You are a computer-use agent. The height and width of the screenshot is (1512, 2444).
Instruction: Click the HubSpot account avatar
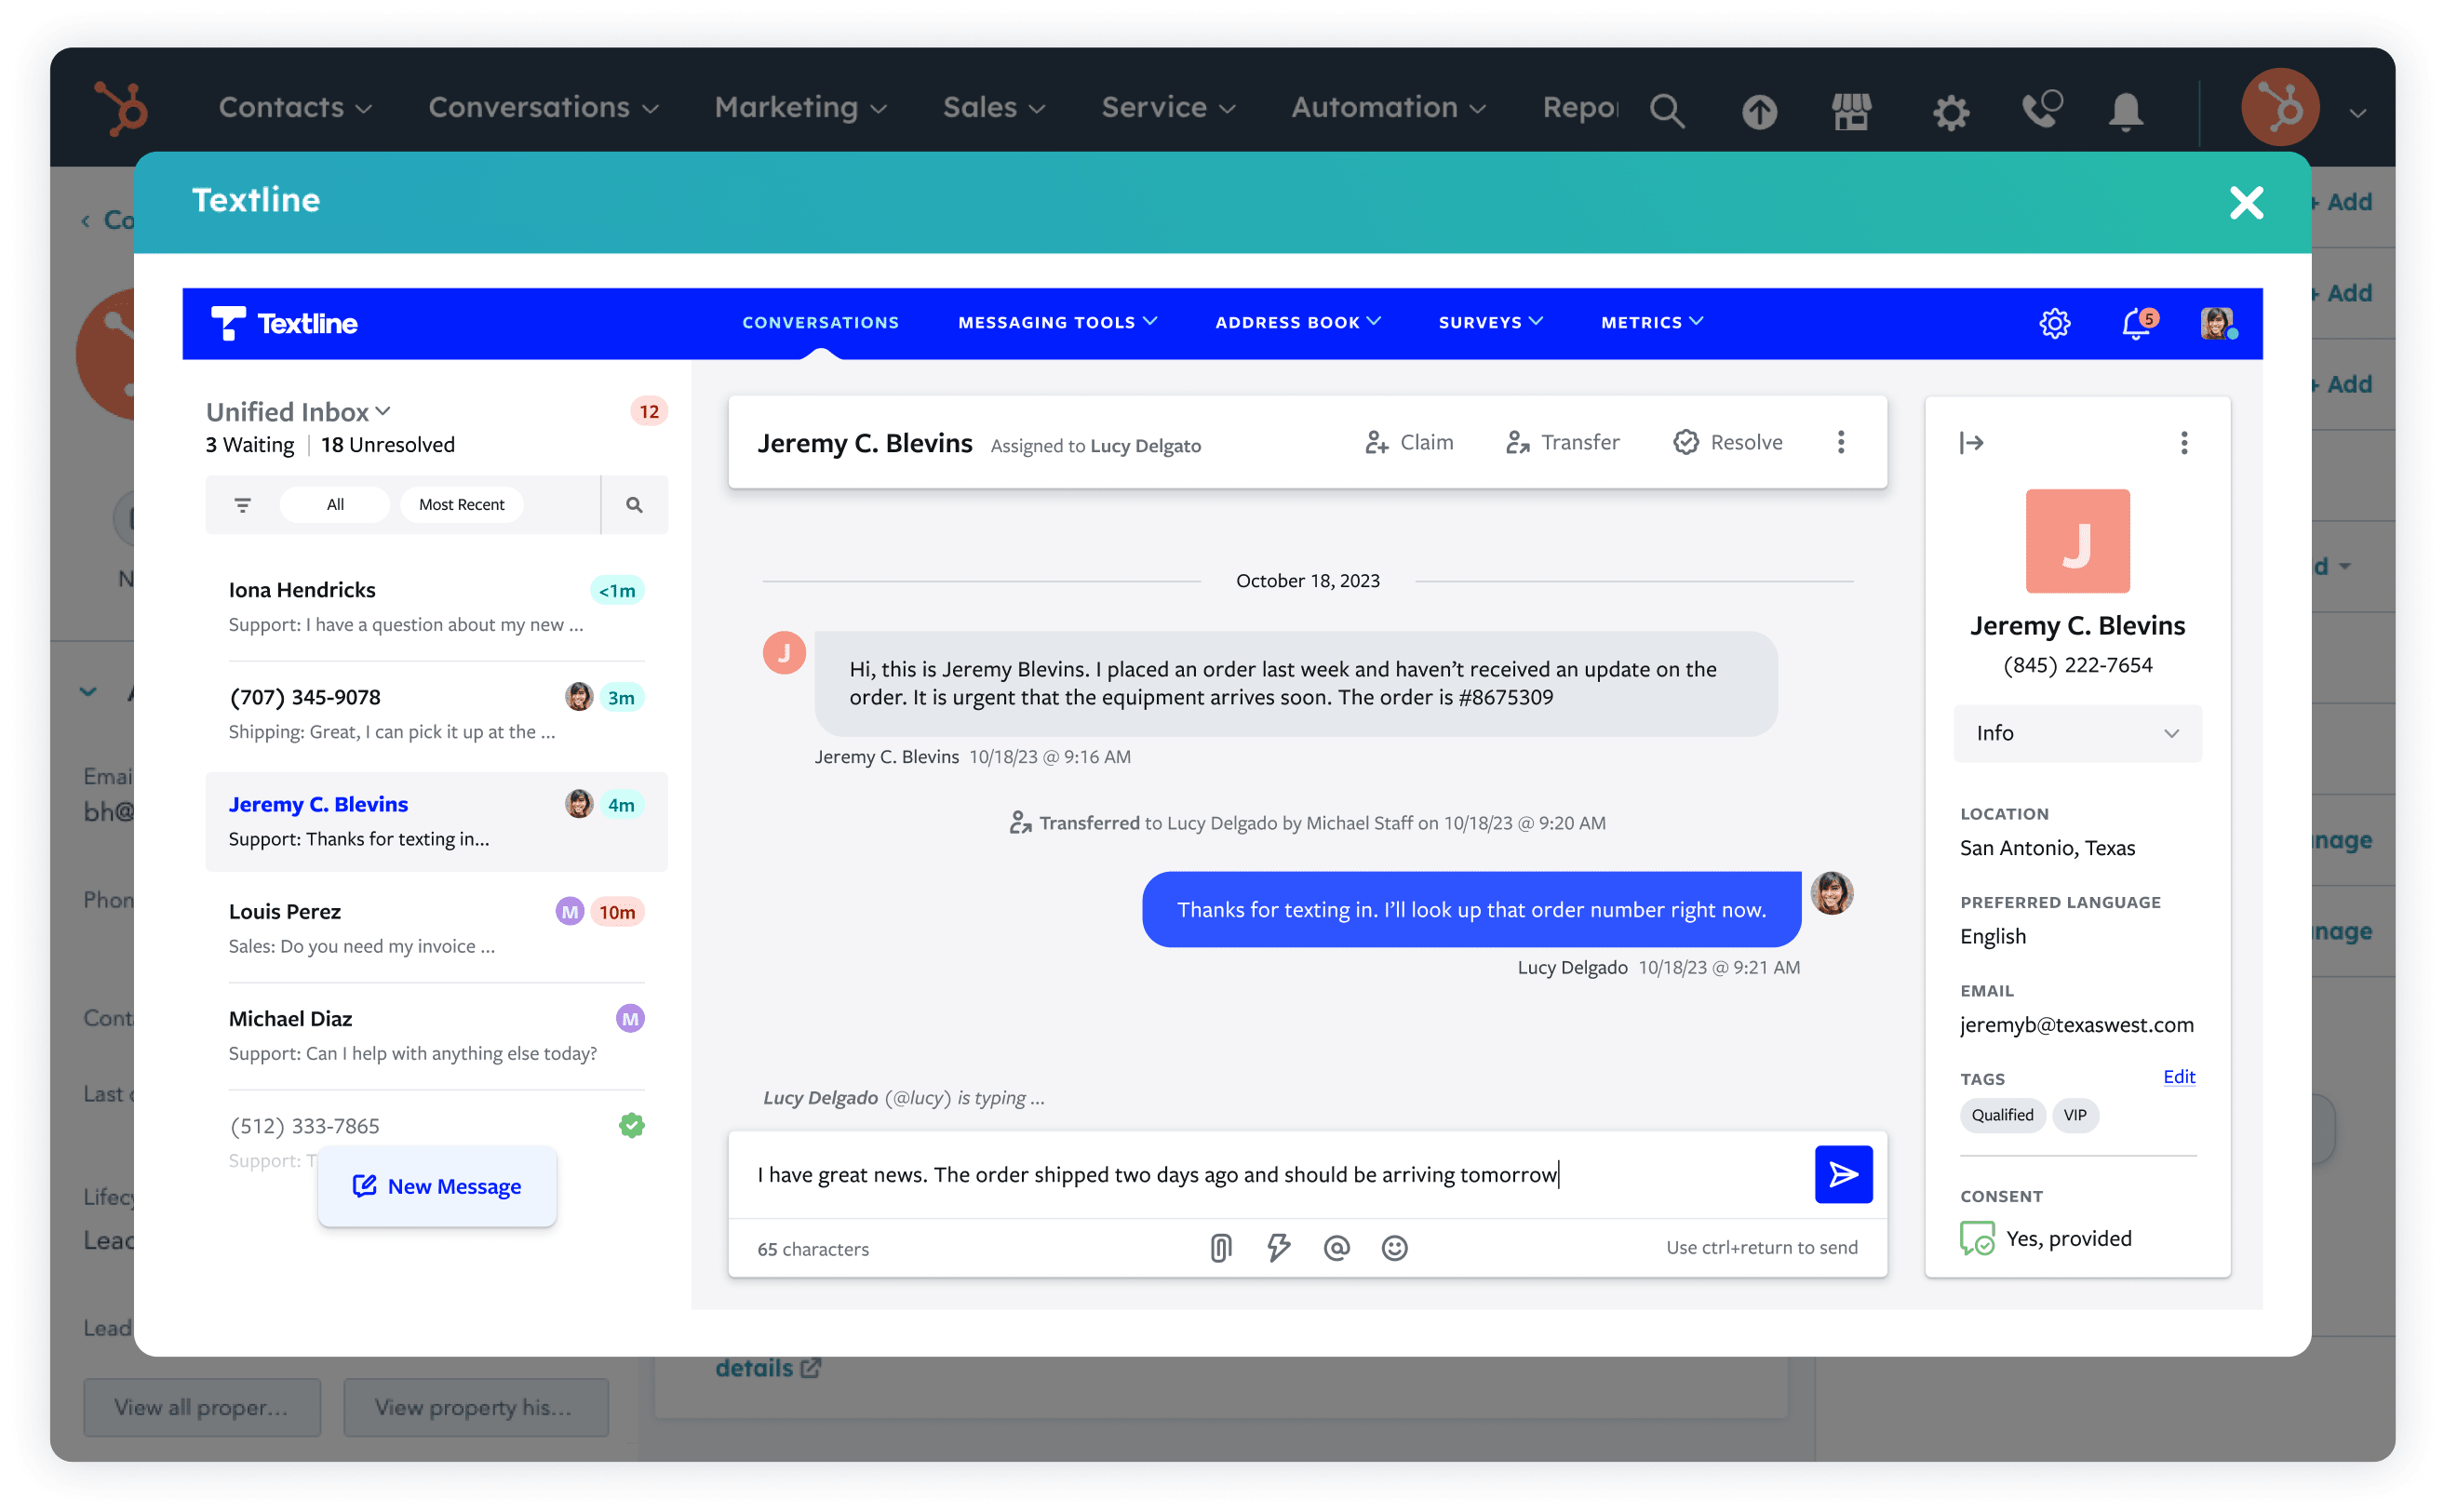point(2279,108)
